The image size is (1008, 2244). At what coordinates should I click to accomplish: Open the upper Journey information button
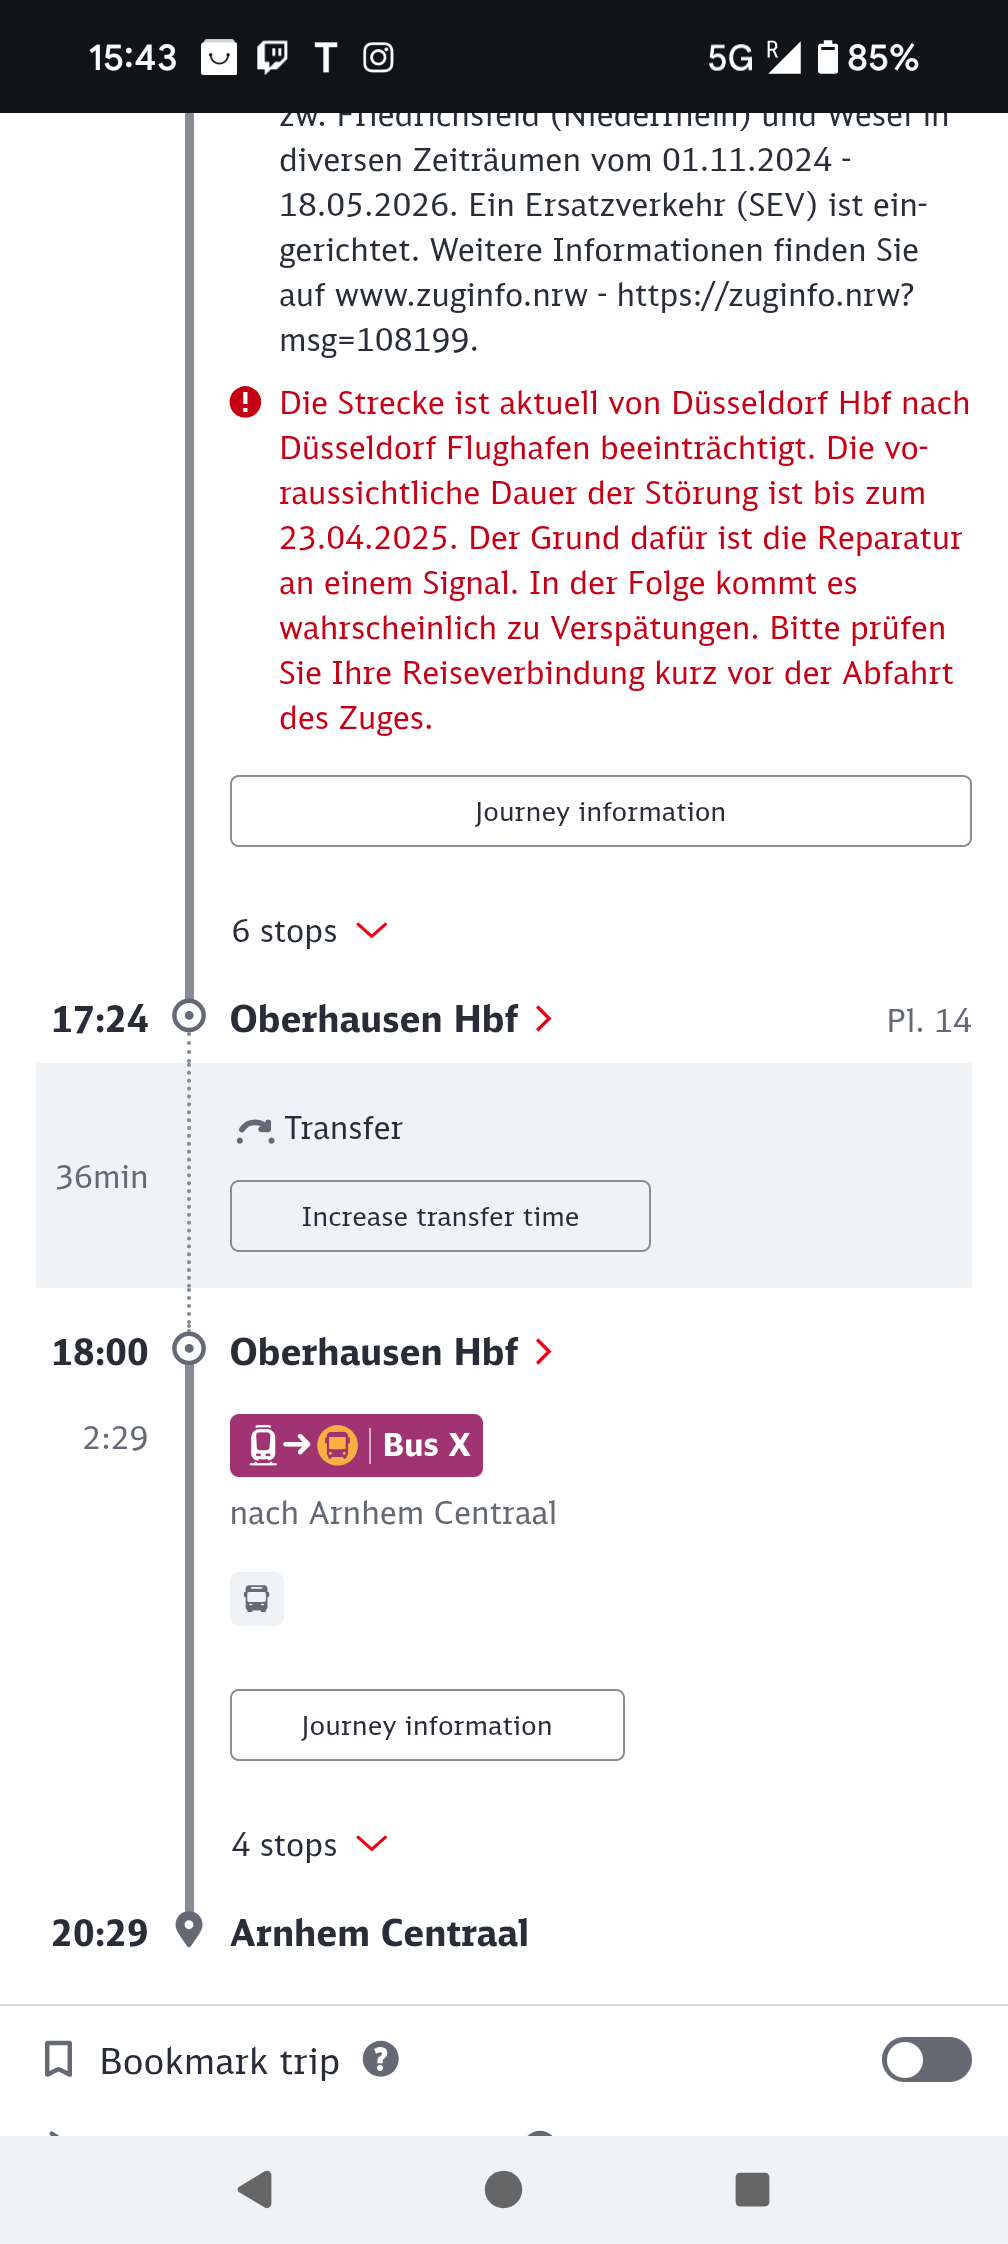(x=601, y=811)
